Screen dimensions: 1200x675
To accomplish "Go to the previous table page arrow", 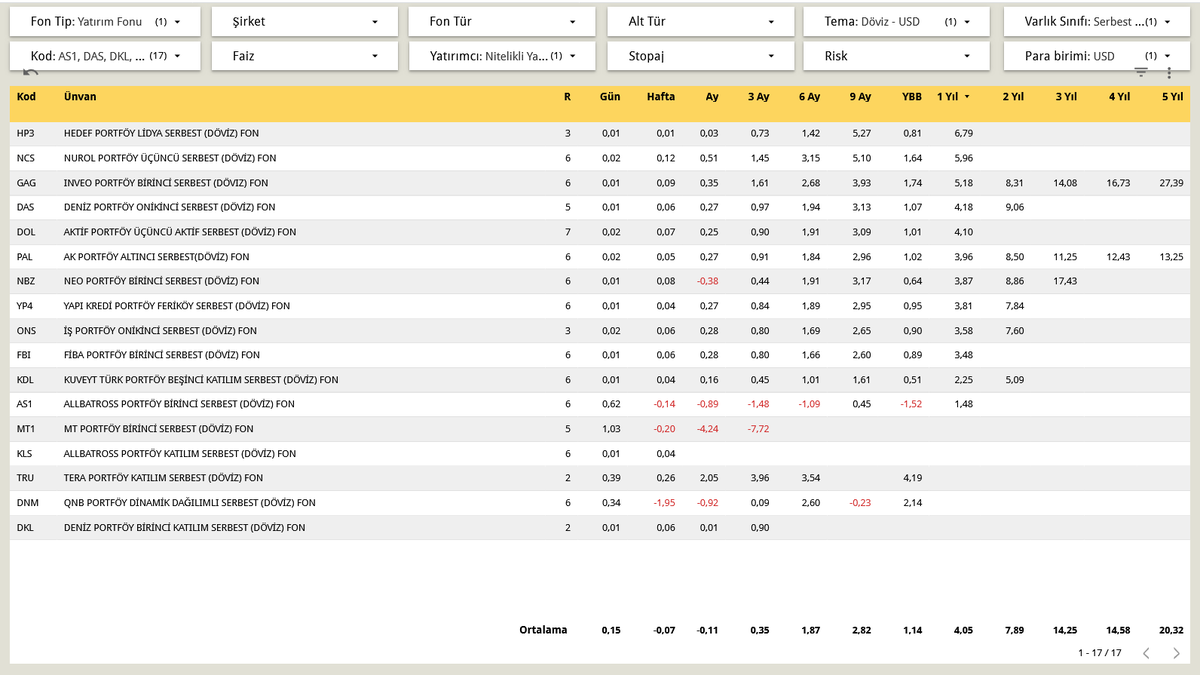I will 1146,653.
